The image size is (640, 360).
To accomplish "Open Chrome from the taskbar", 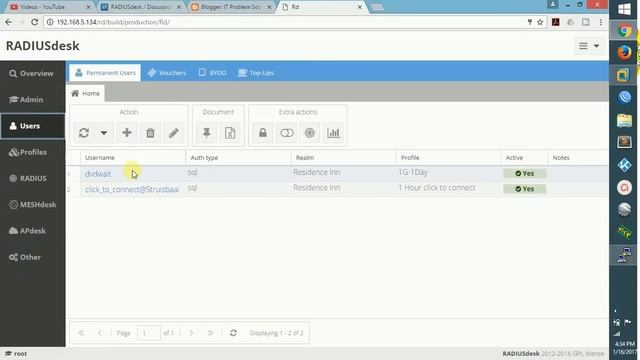I will tap(624, 31).
